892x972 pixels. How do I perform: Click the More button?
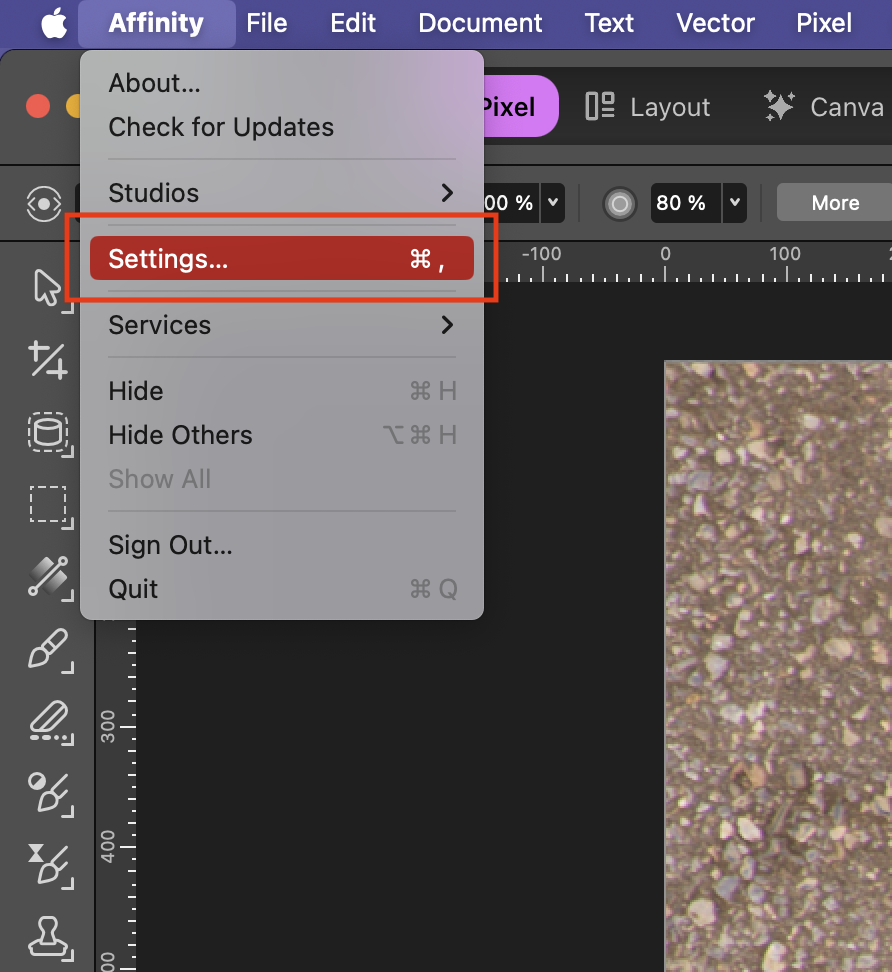(x=835, y=202)
